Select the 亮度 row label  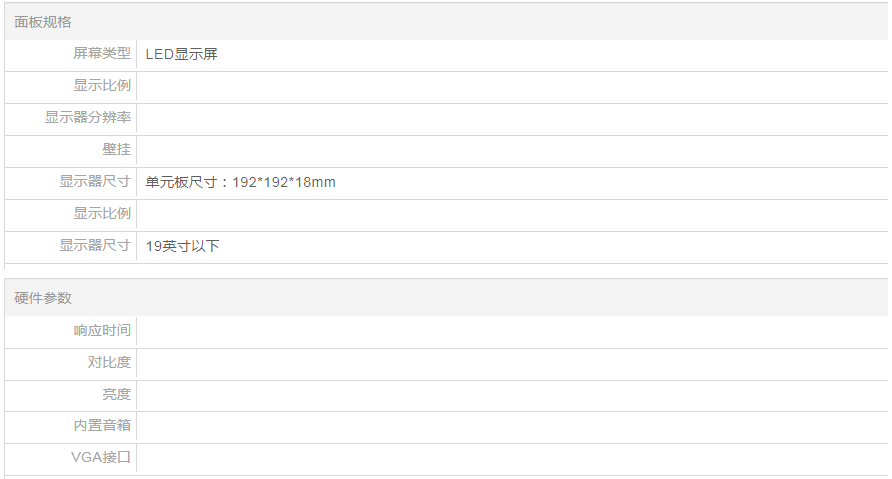pos(116,394)
